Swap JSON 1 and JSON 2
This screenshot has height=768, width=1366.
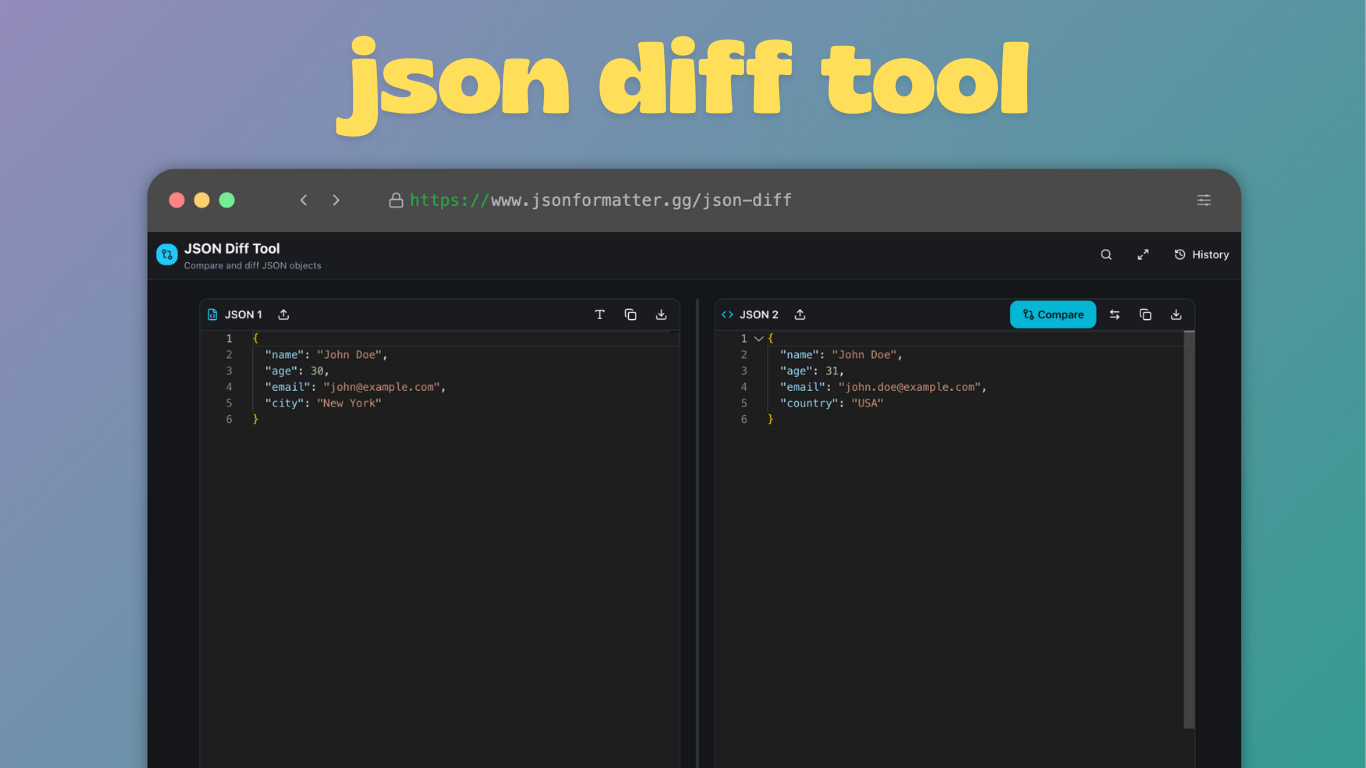[1115, 315]
